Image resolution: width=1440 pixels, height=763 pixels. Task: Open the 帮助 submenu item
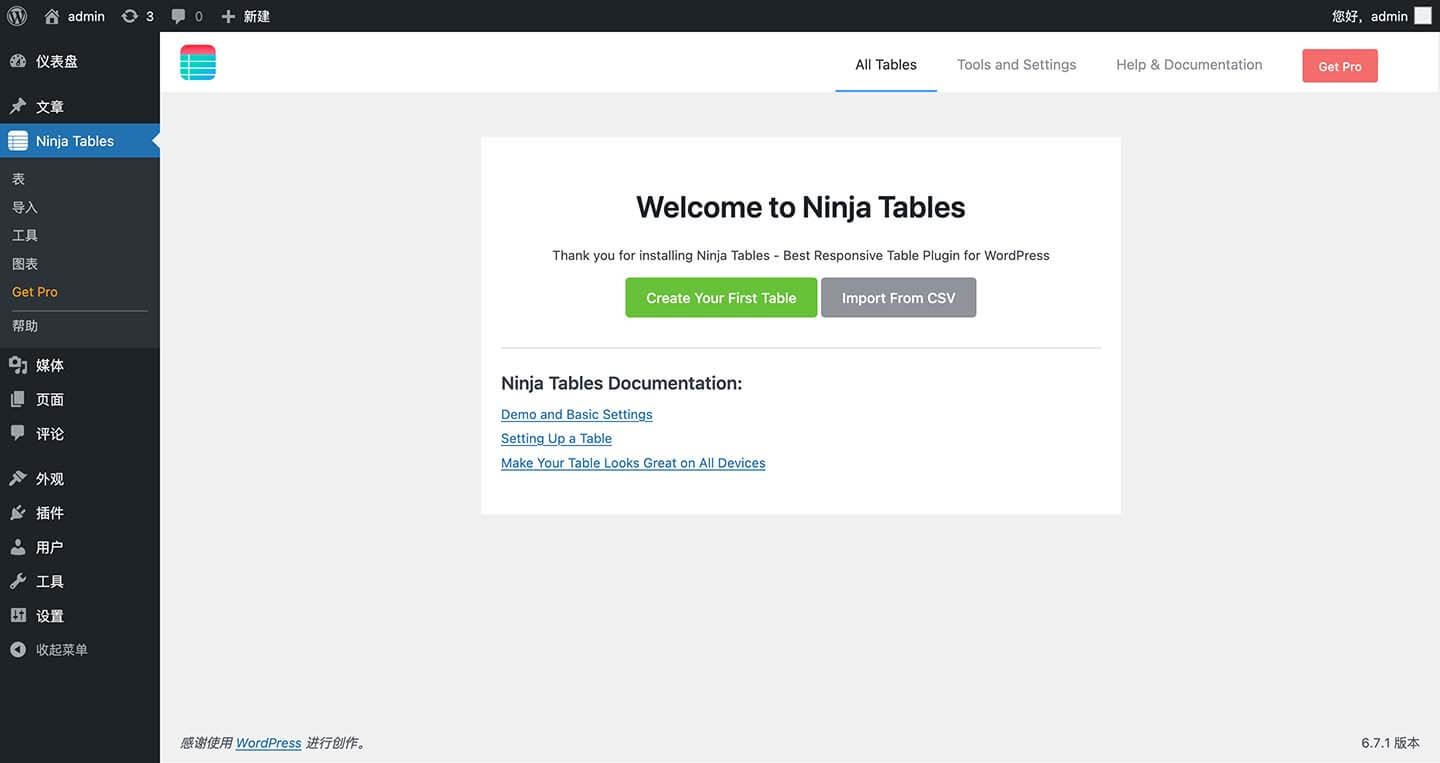pyautogui.click(x=25, y=326)
